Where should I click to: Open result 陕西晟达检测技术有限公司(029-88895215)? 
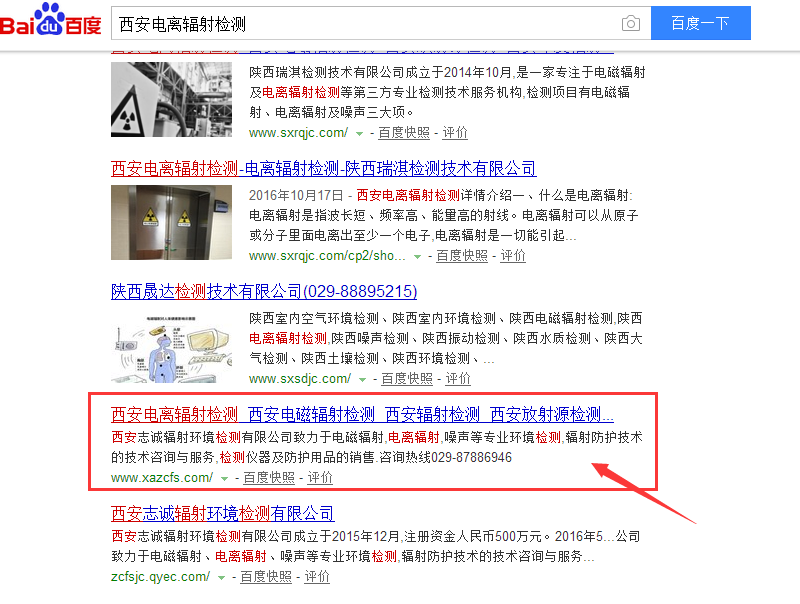click(x=264, y=291)
